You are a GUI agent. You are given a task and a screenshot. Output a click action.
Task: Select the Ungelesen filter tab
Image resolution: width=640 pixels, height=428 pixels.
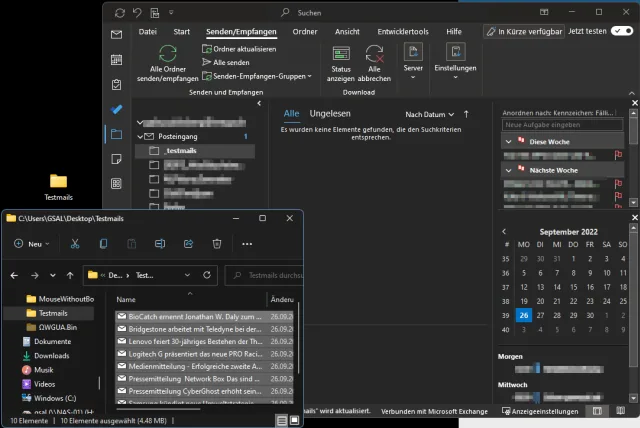click(x=329, y=114)
